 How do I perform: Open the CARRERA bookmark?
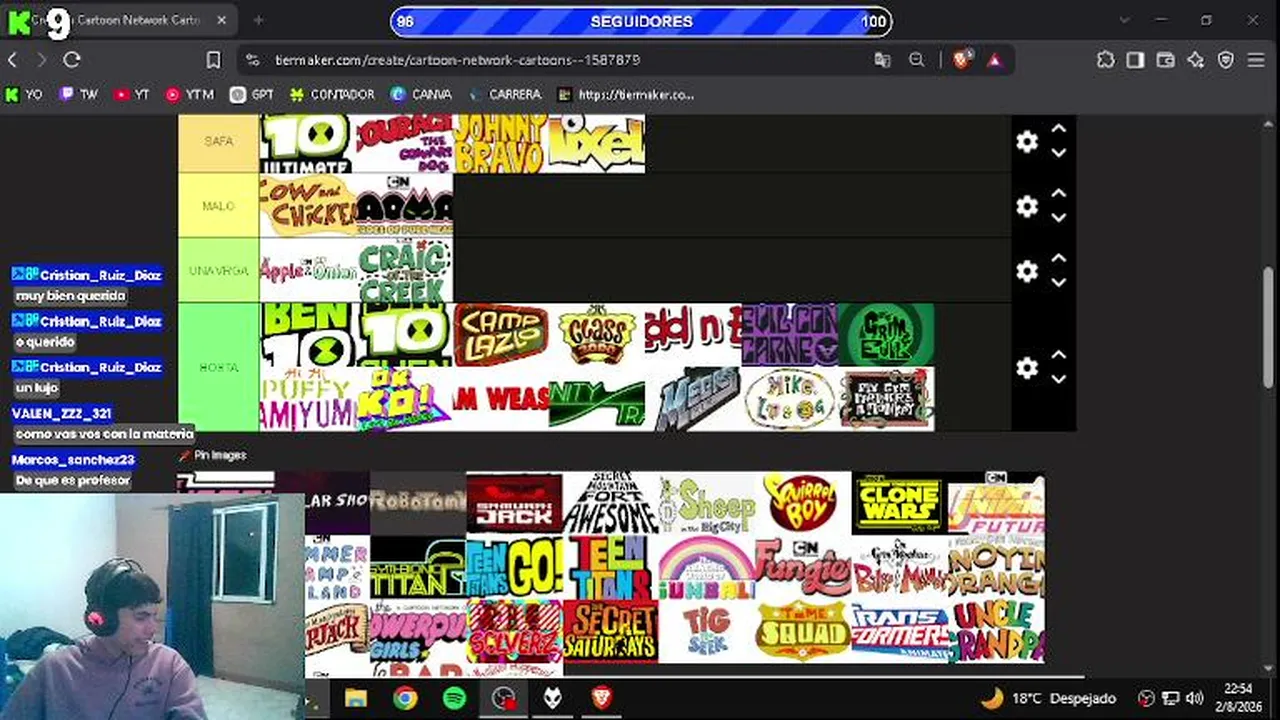pos(504,95)
